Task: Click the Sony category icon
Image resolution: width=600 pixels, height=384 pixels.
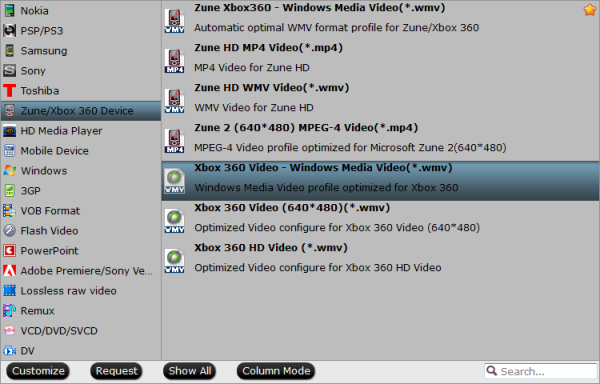Action: coord(9,70)
